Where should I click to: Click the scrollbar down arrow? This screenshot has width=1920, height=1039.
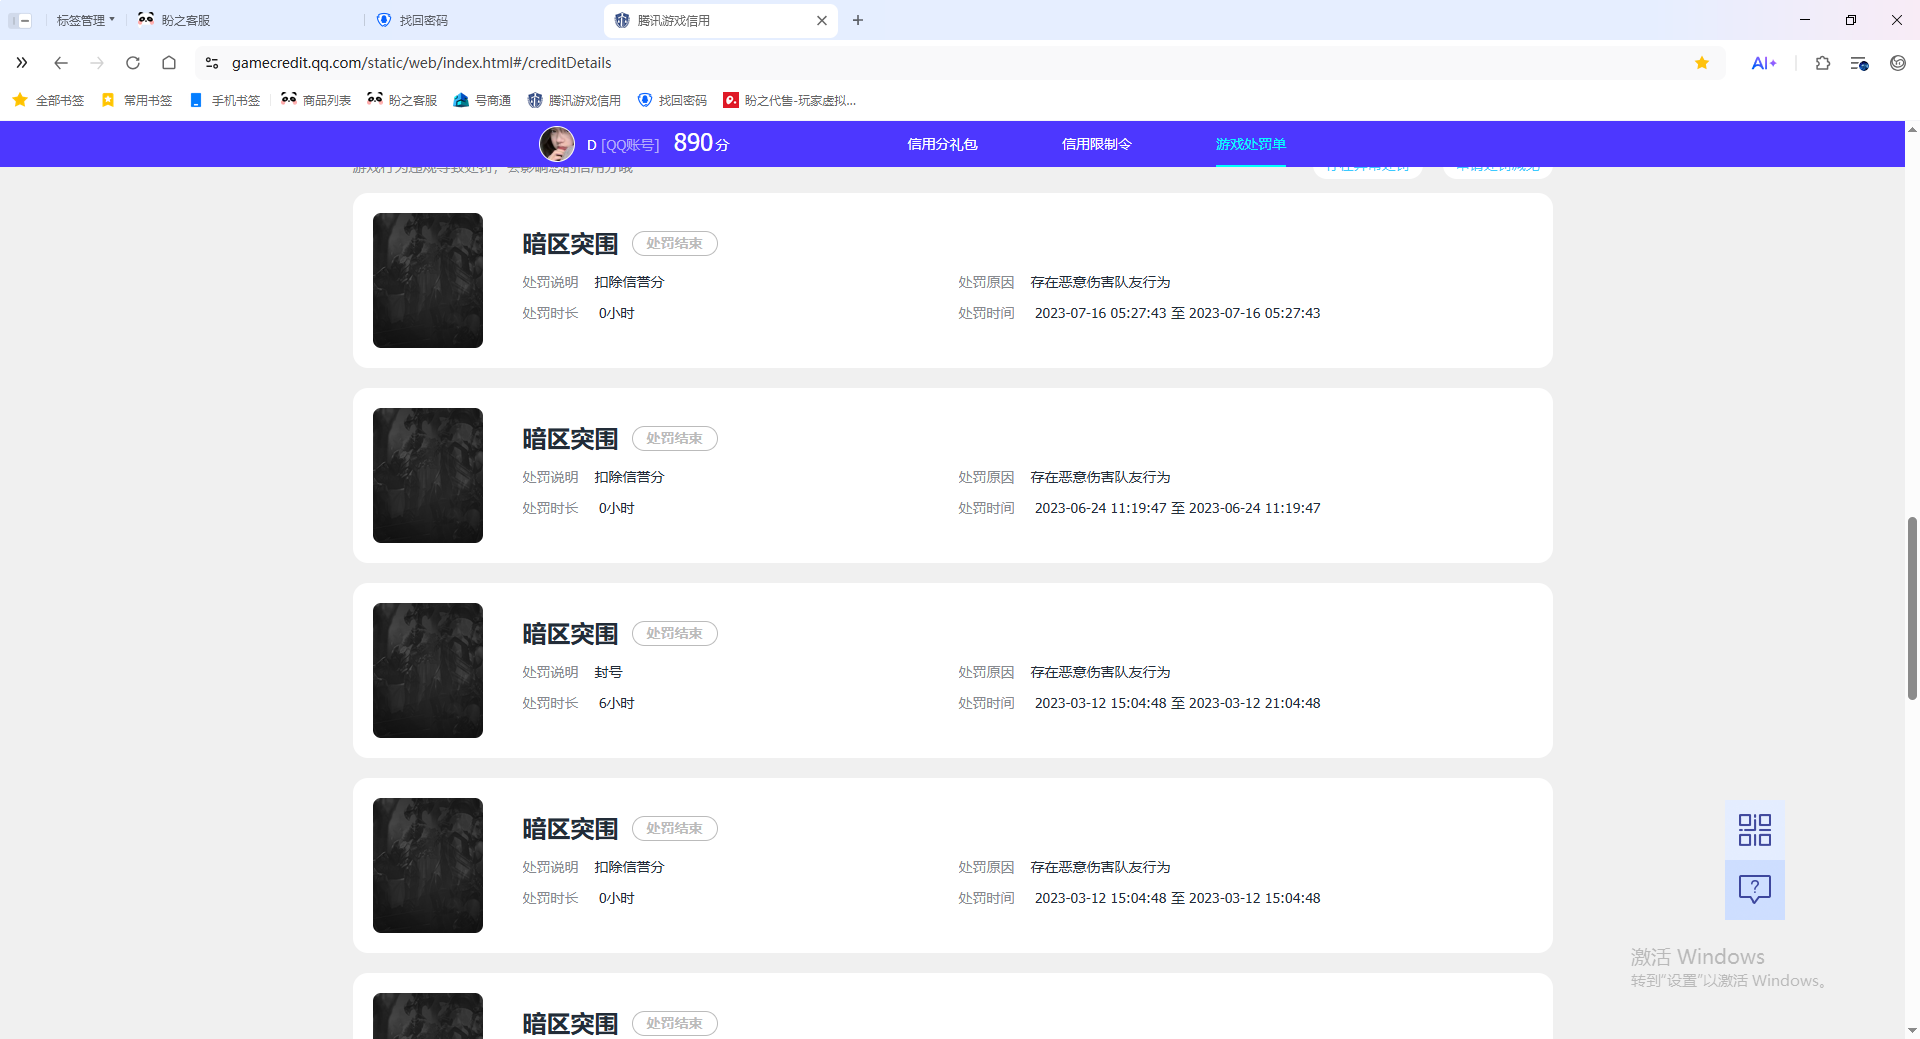[x=1912, y=1030]
